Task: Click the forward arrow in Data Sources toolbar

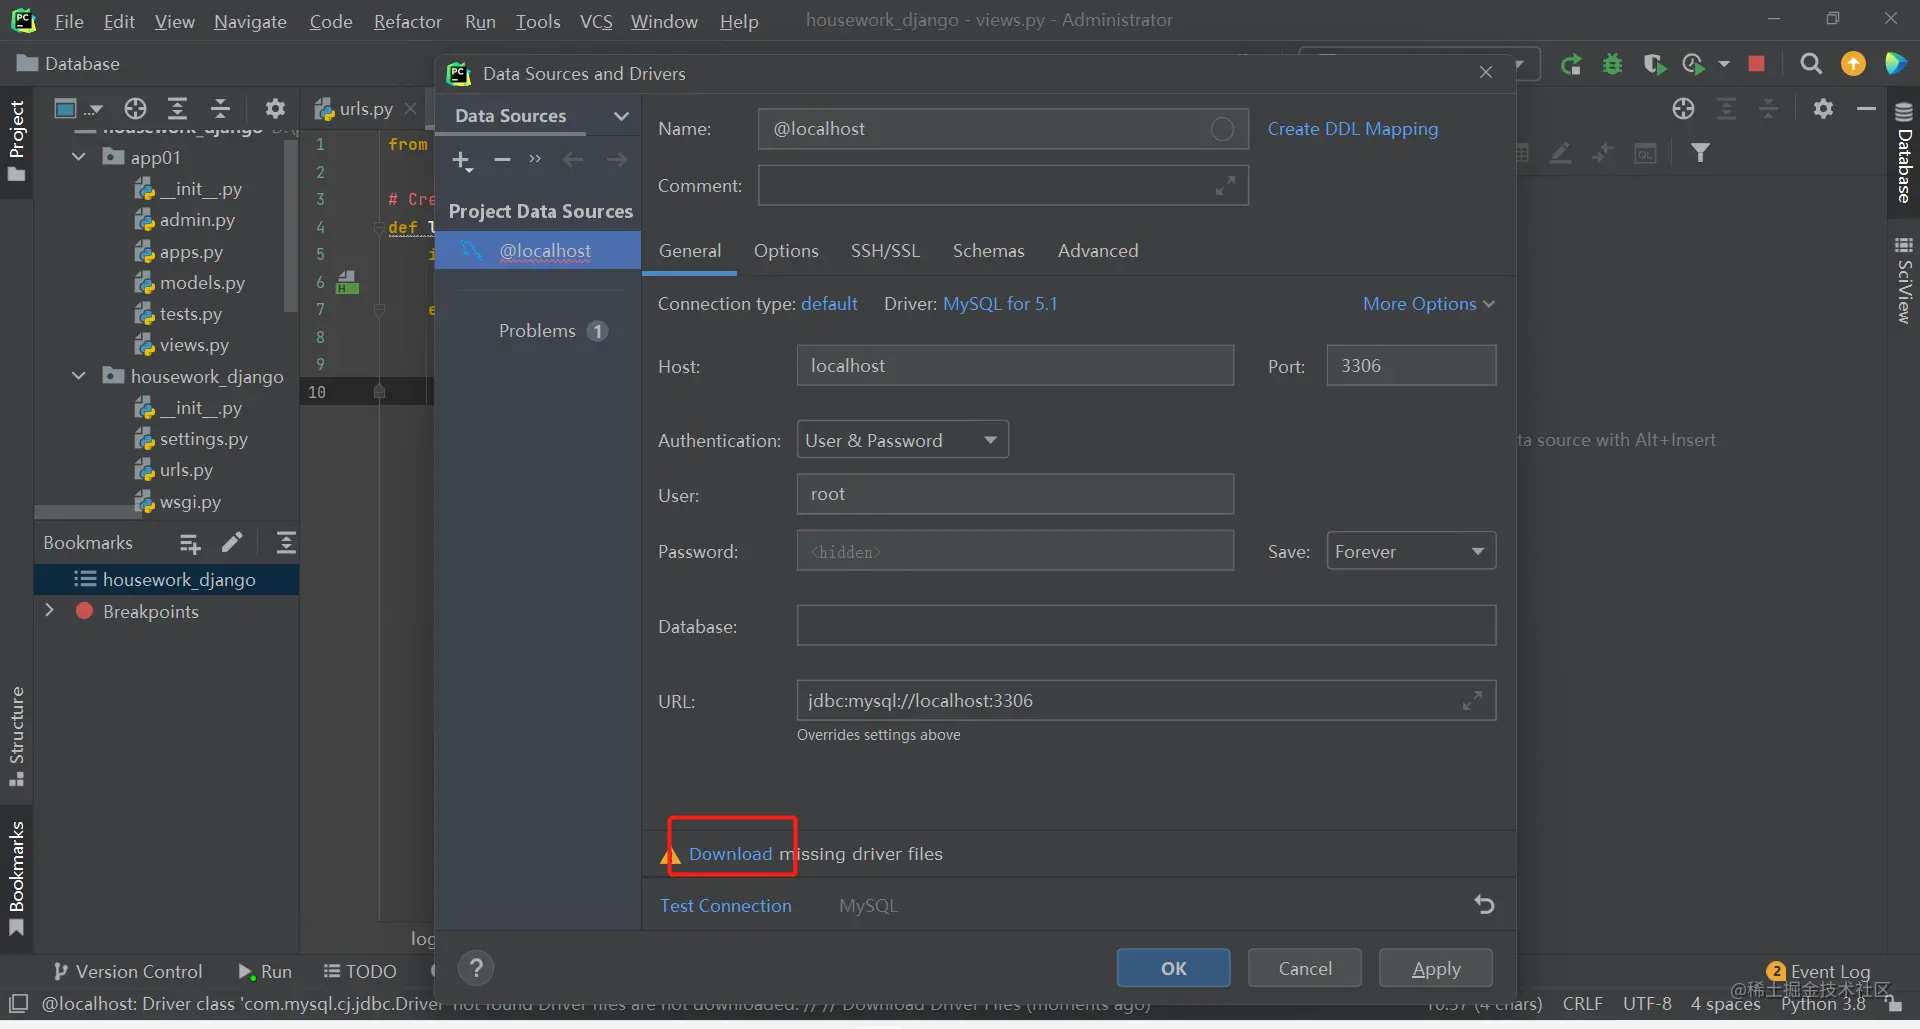Action: 617,160
